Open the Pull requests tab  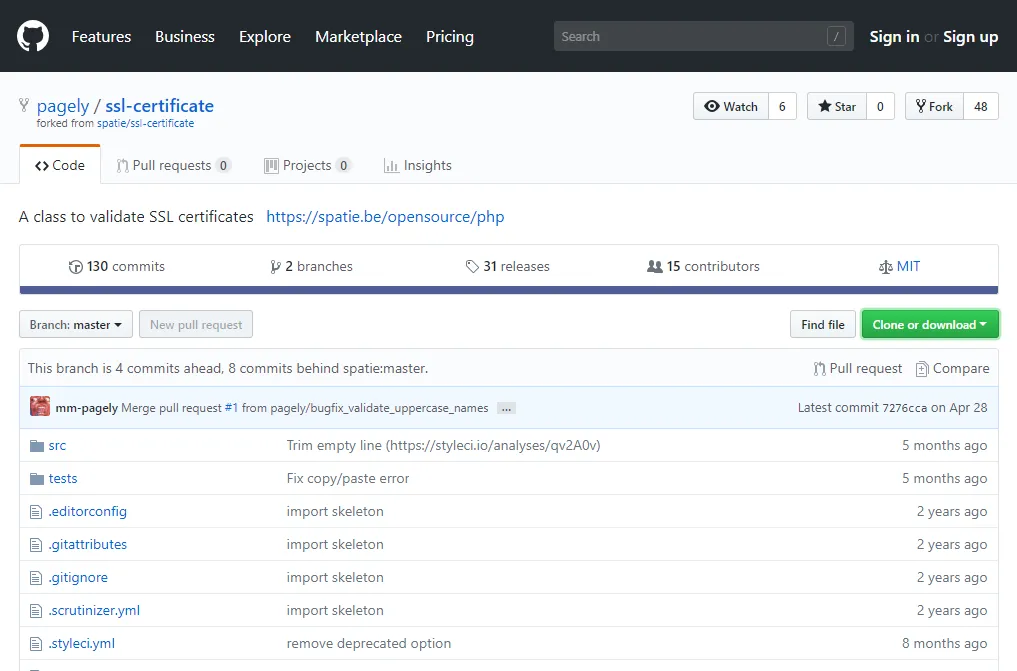171,165
